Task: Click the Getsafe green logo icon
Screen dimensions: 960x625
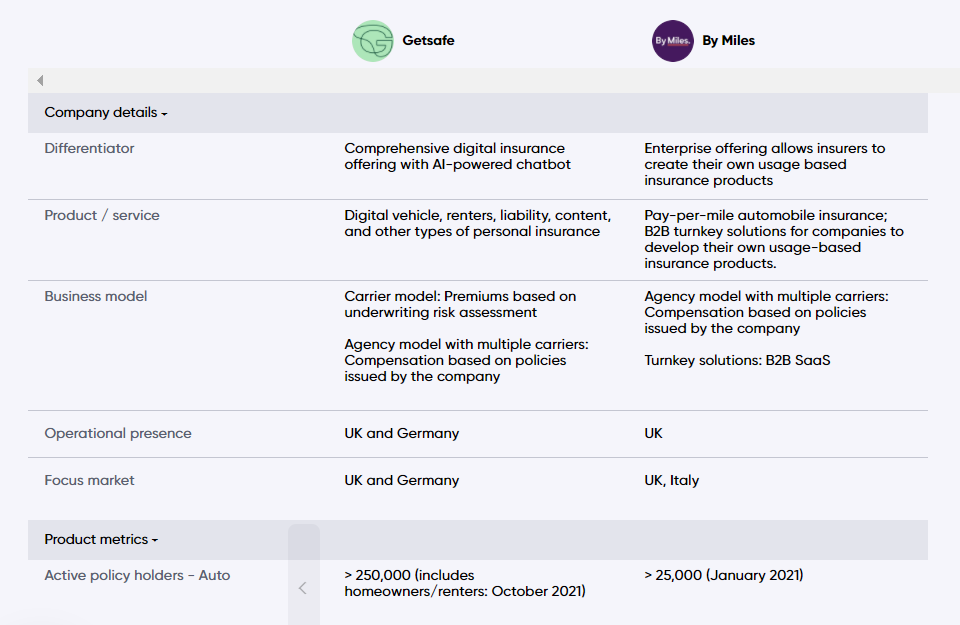Action: pos(373,41)
